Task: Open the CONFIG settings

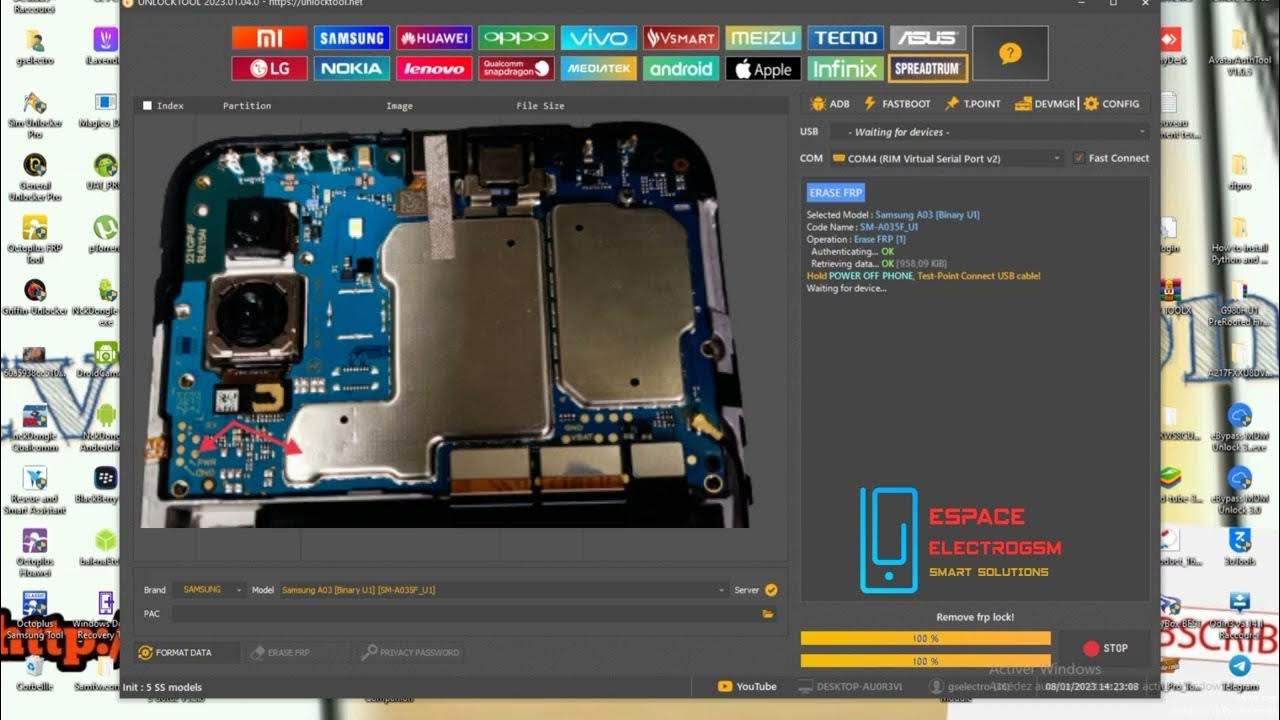Action: point(1111,104)
